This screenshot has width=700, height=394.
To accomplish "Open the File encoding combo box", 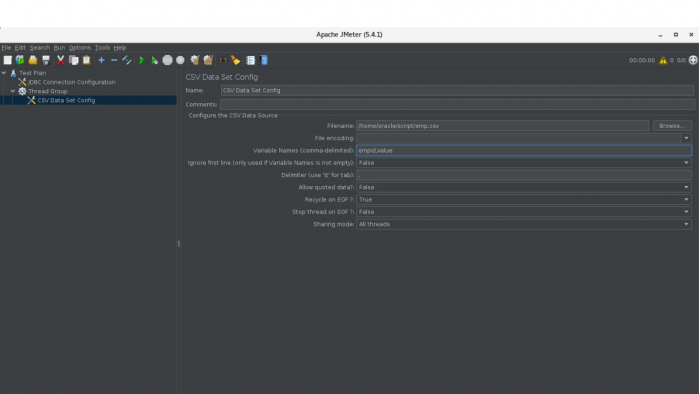I will click(524, 138).
